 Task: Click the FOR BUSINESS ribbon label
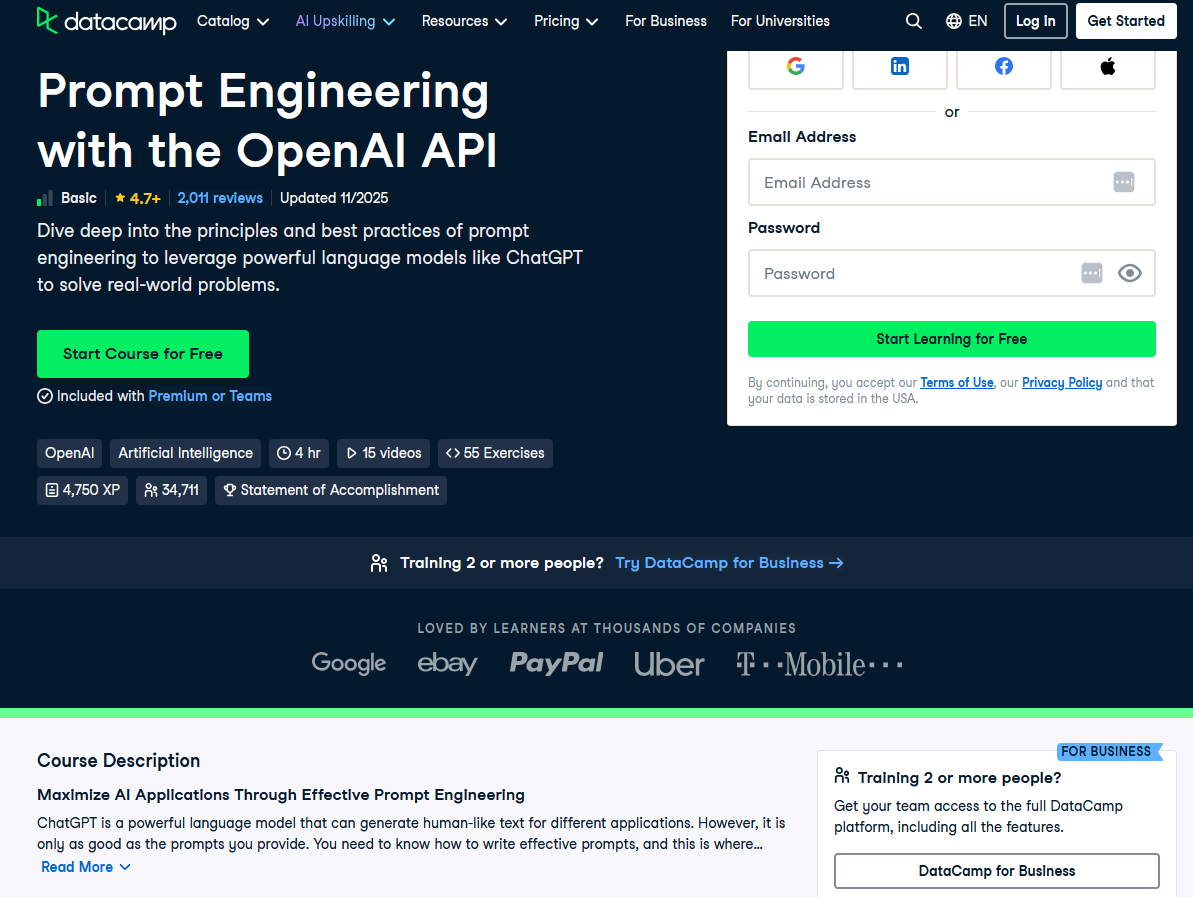pos(1107,752)
